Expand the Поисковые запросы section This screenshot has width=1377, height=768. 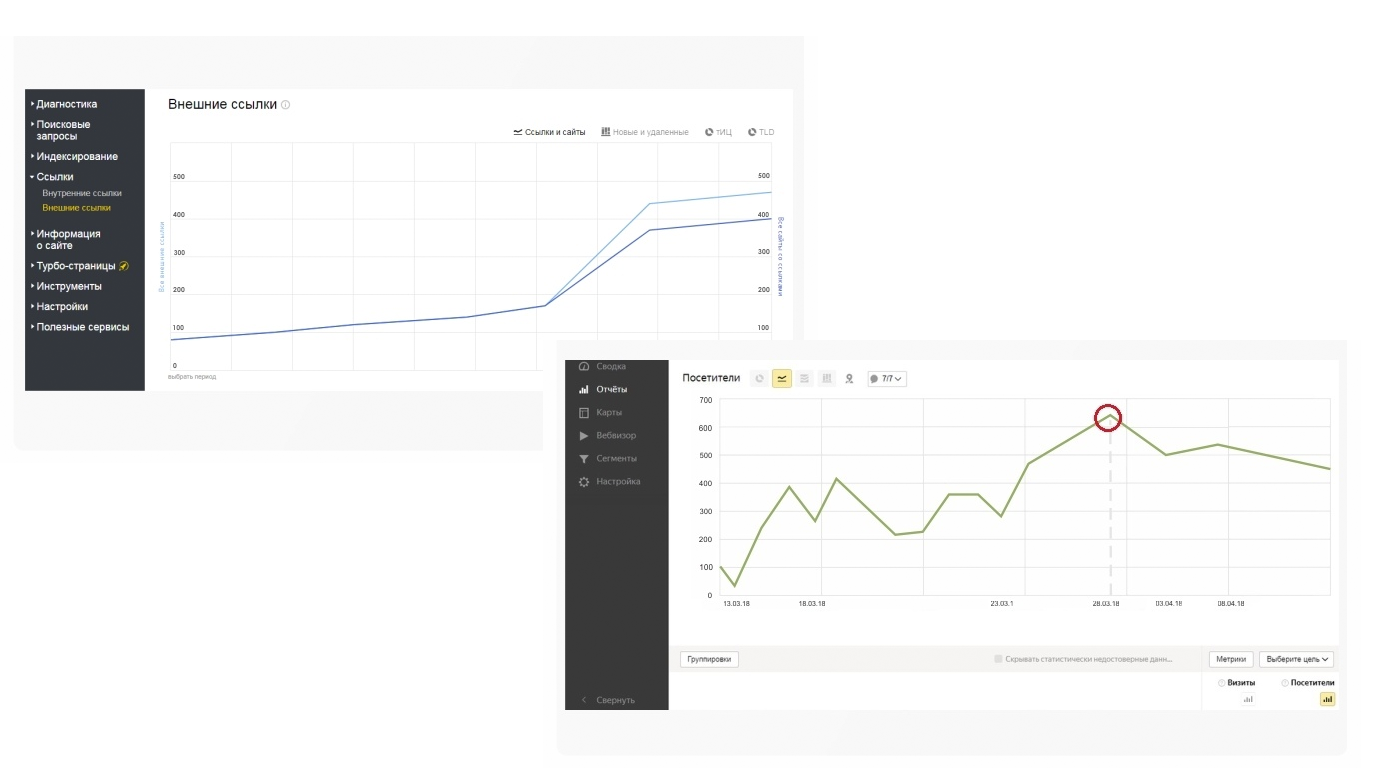point(62,130)
